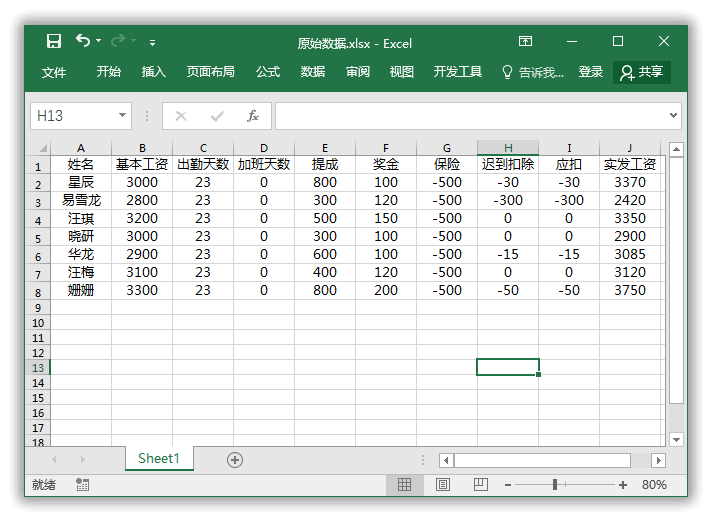This screenshot has width=710, height=527.
Task: Click the Undo arrow icon
Action: point(82,41)
